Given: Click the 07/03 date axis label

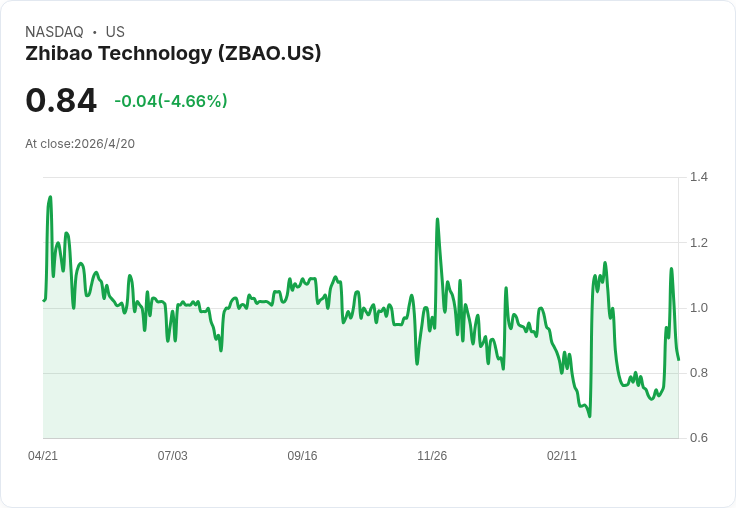Looking at the screenshot, I should click(172, 456).
